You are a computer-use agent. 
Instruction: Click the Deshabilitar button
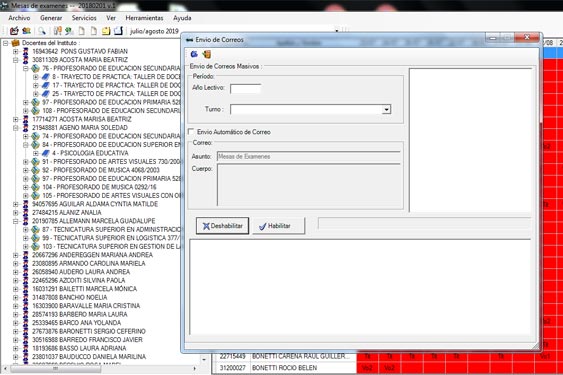[222, 226]
